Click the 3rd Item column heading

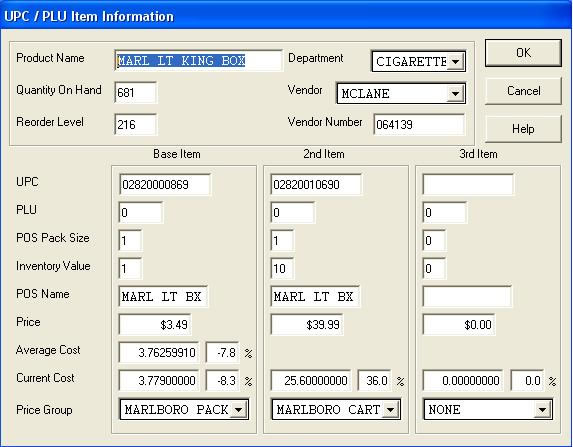pos(478,154)
